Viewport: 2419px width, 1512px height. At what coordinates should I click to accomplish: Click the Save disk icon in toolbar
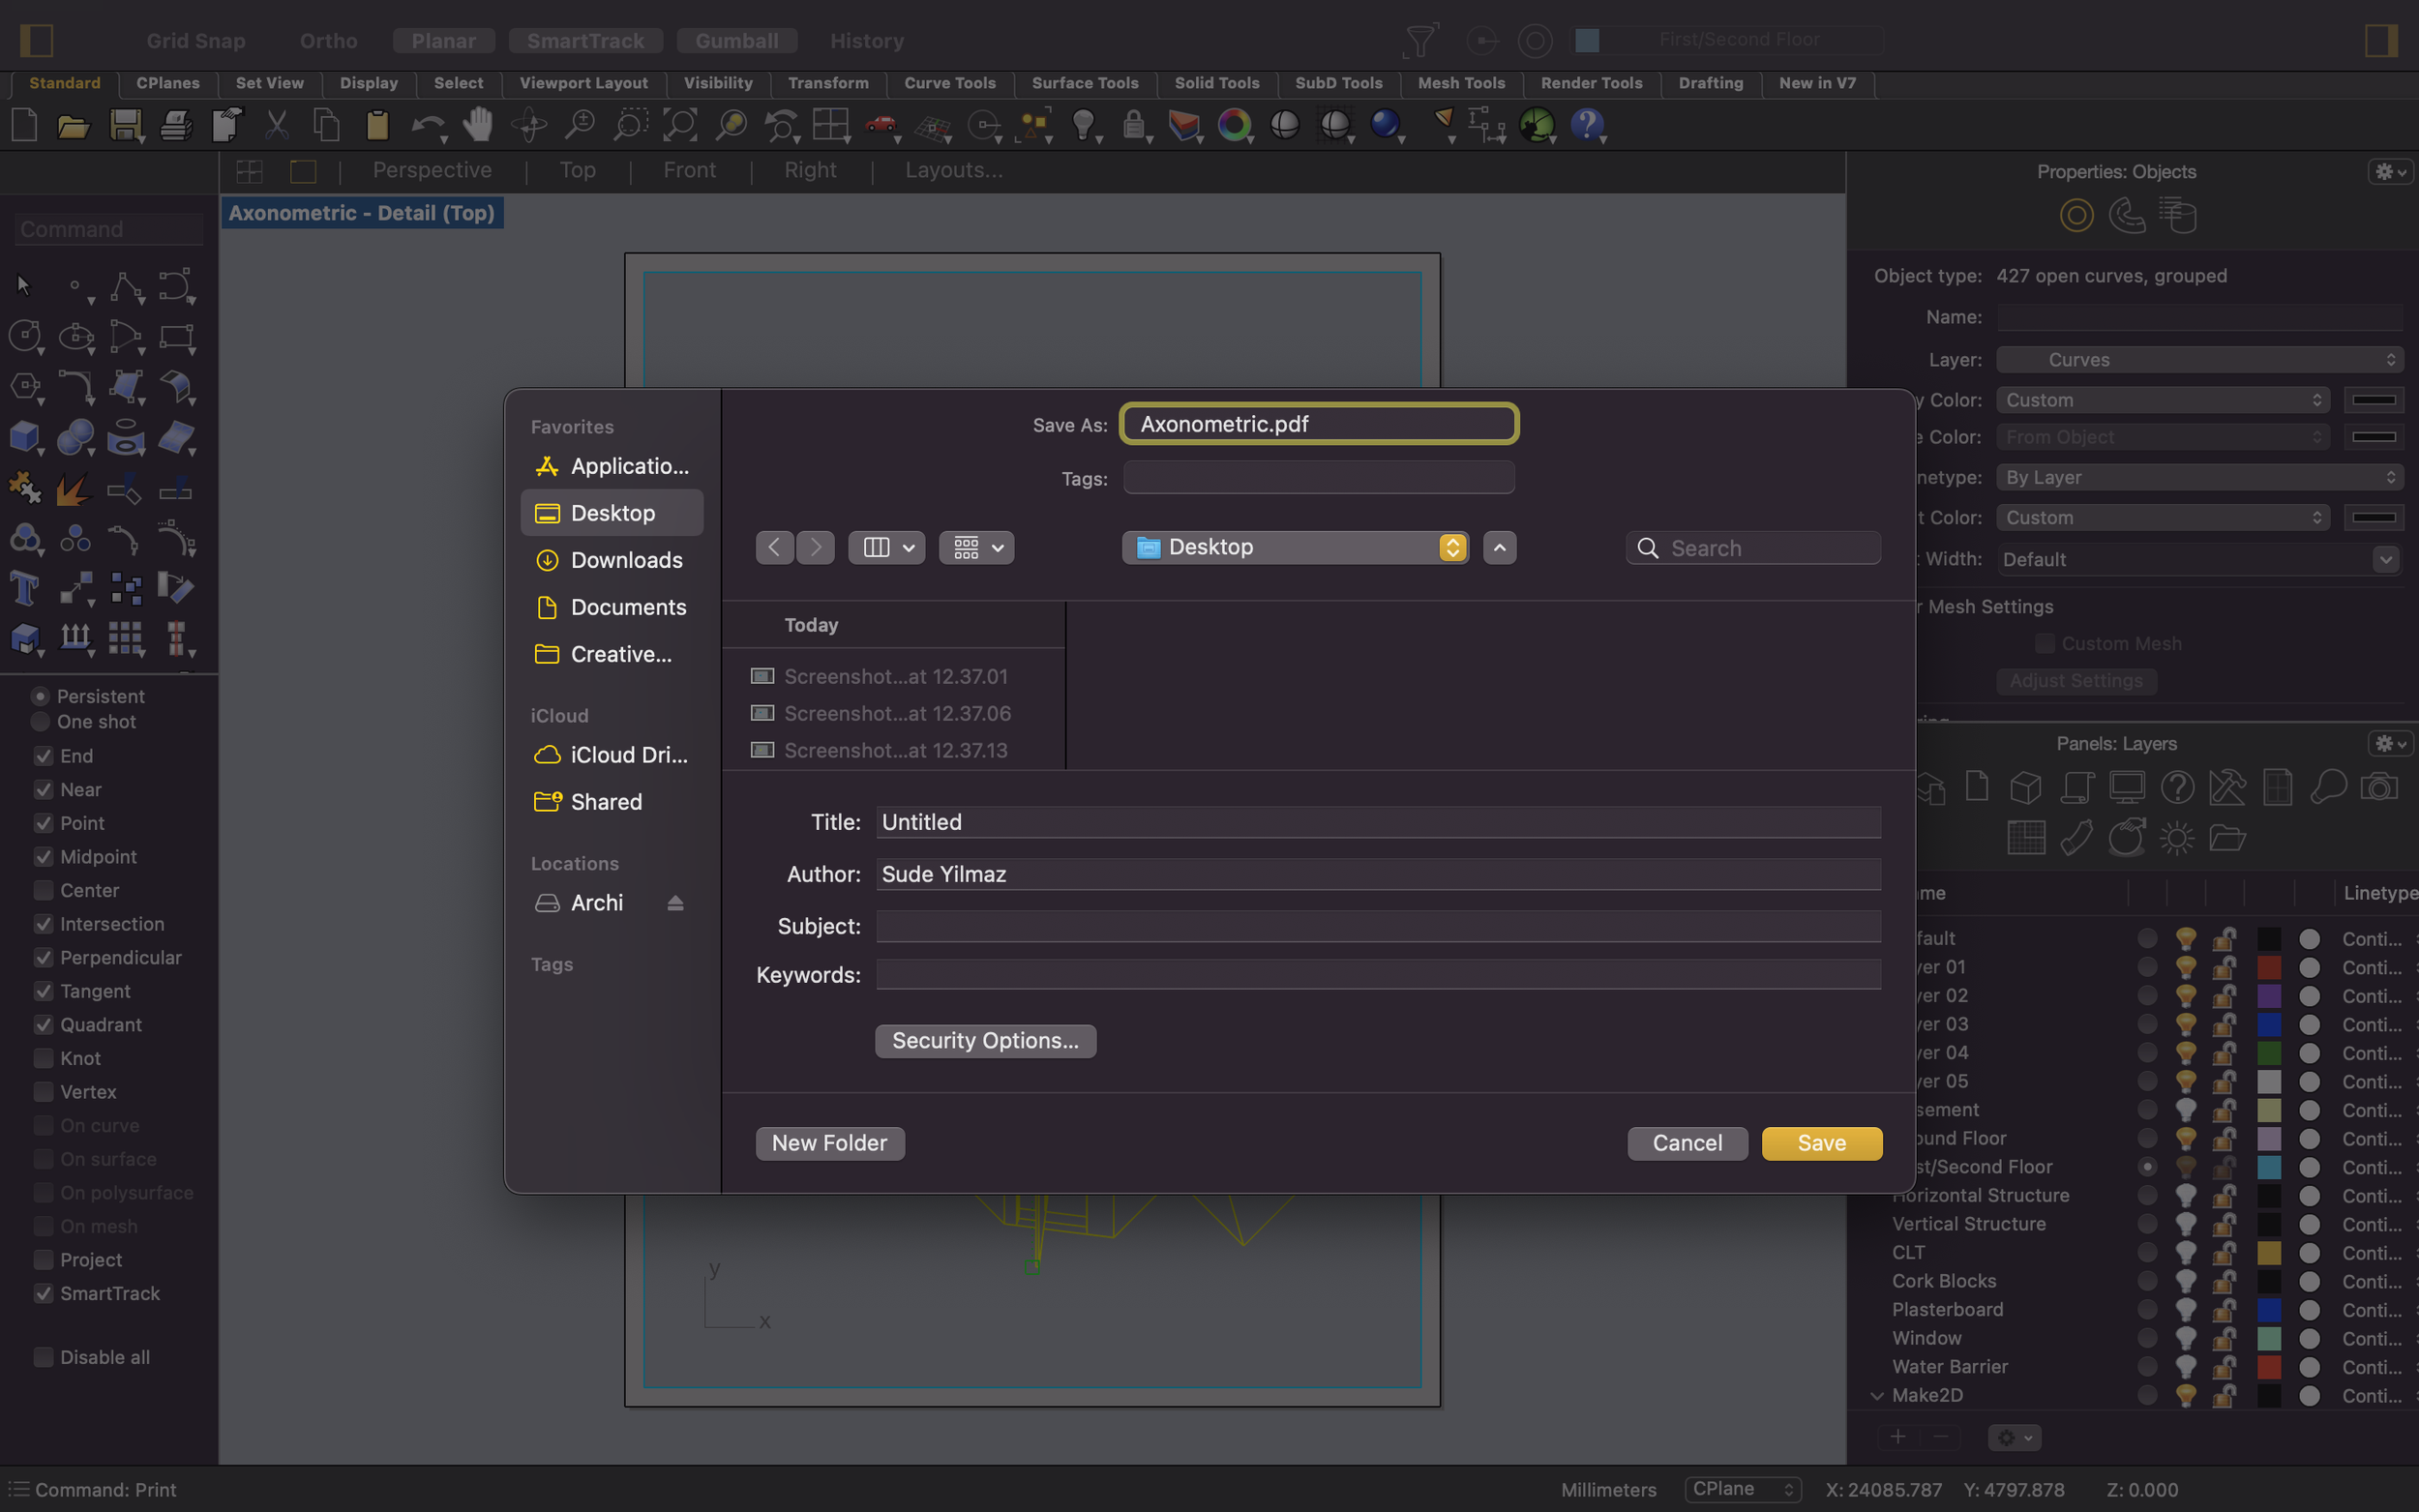point(125,125)
